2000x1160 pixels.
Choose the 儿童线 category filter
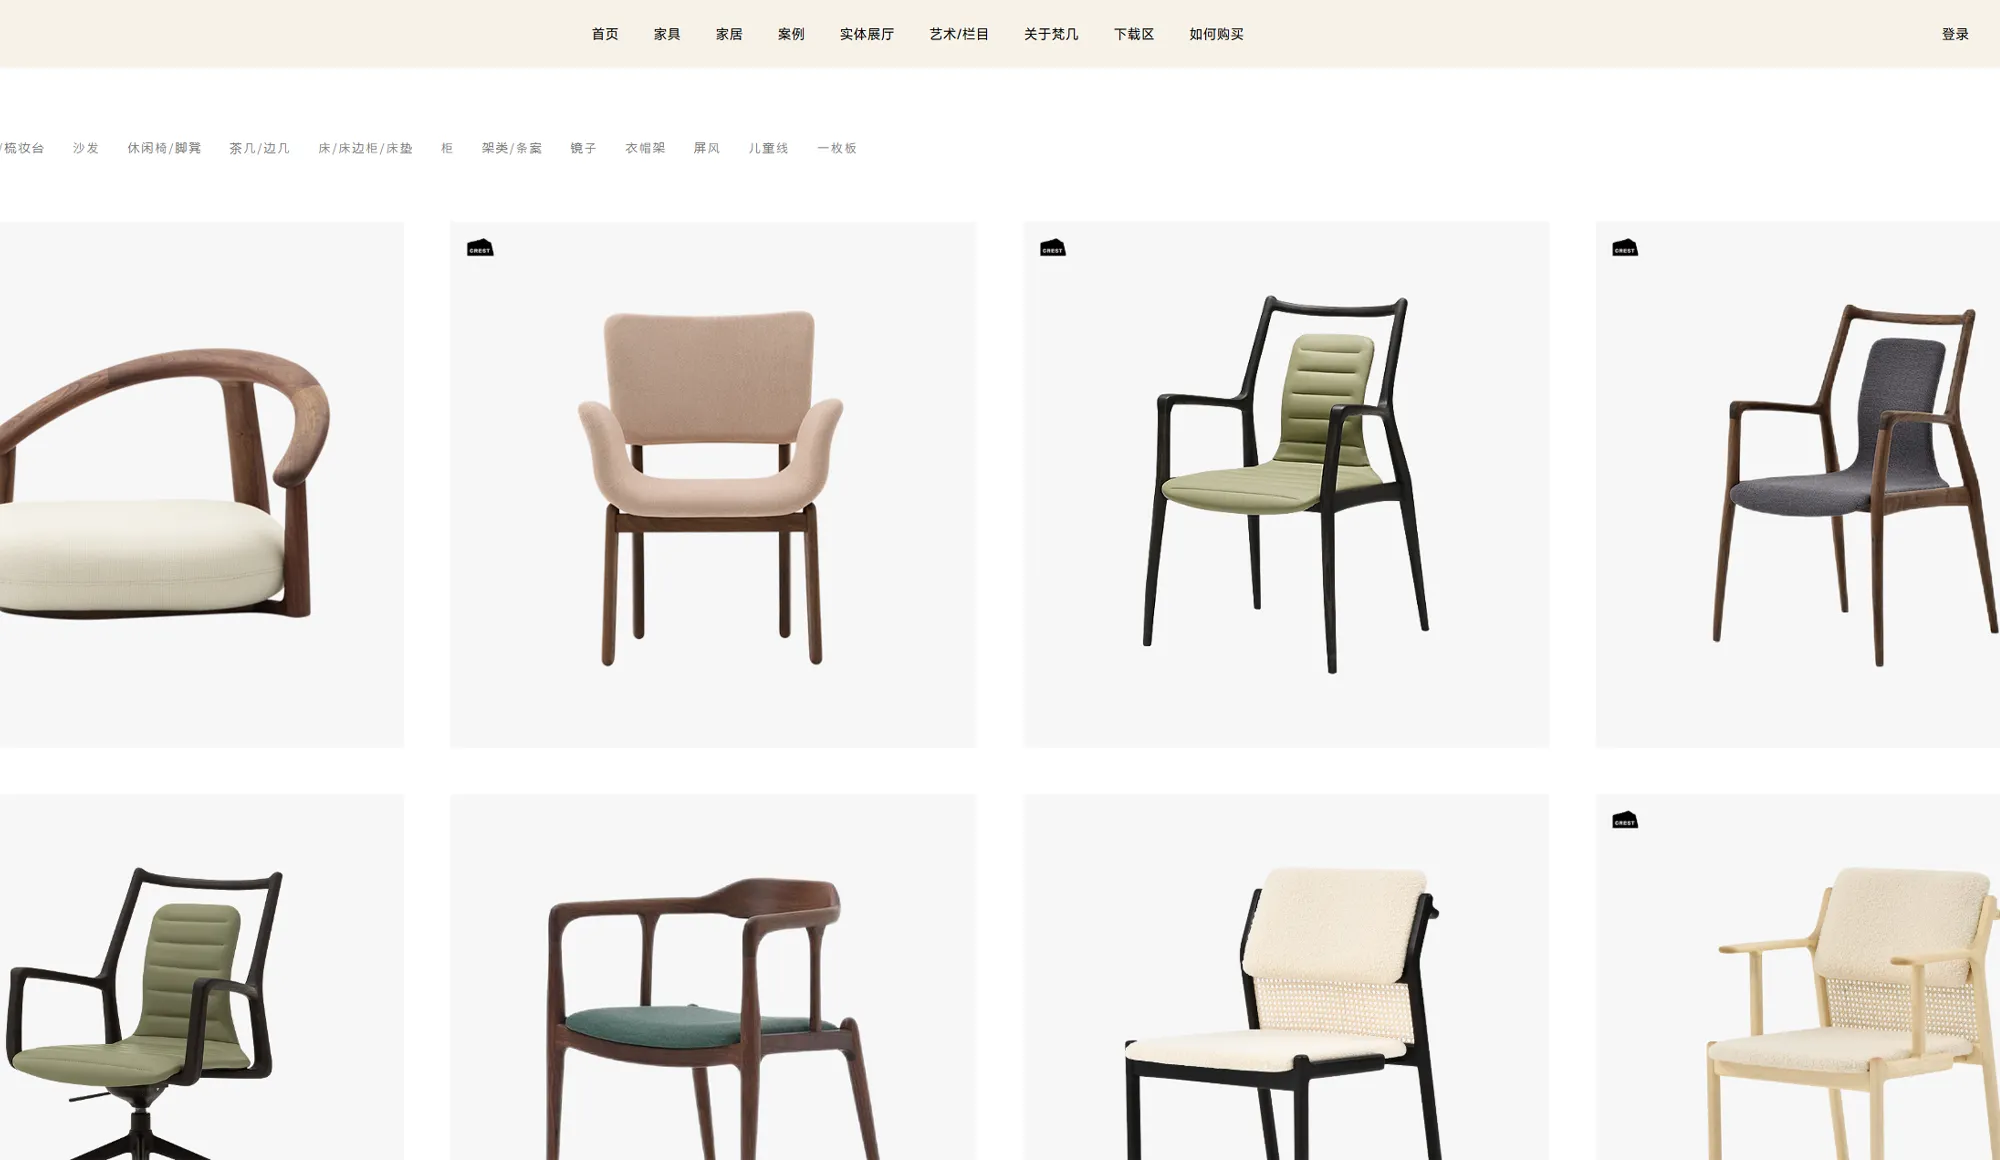(768, 148)
